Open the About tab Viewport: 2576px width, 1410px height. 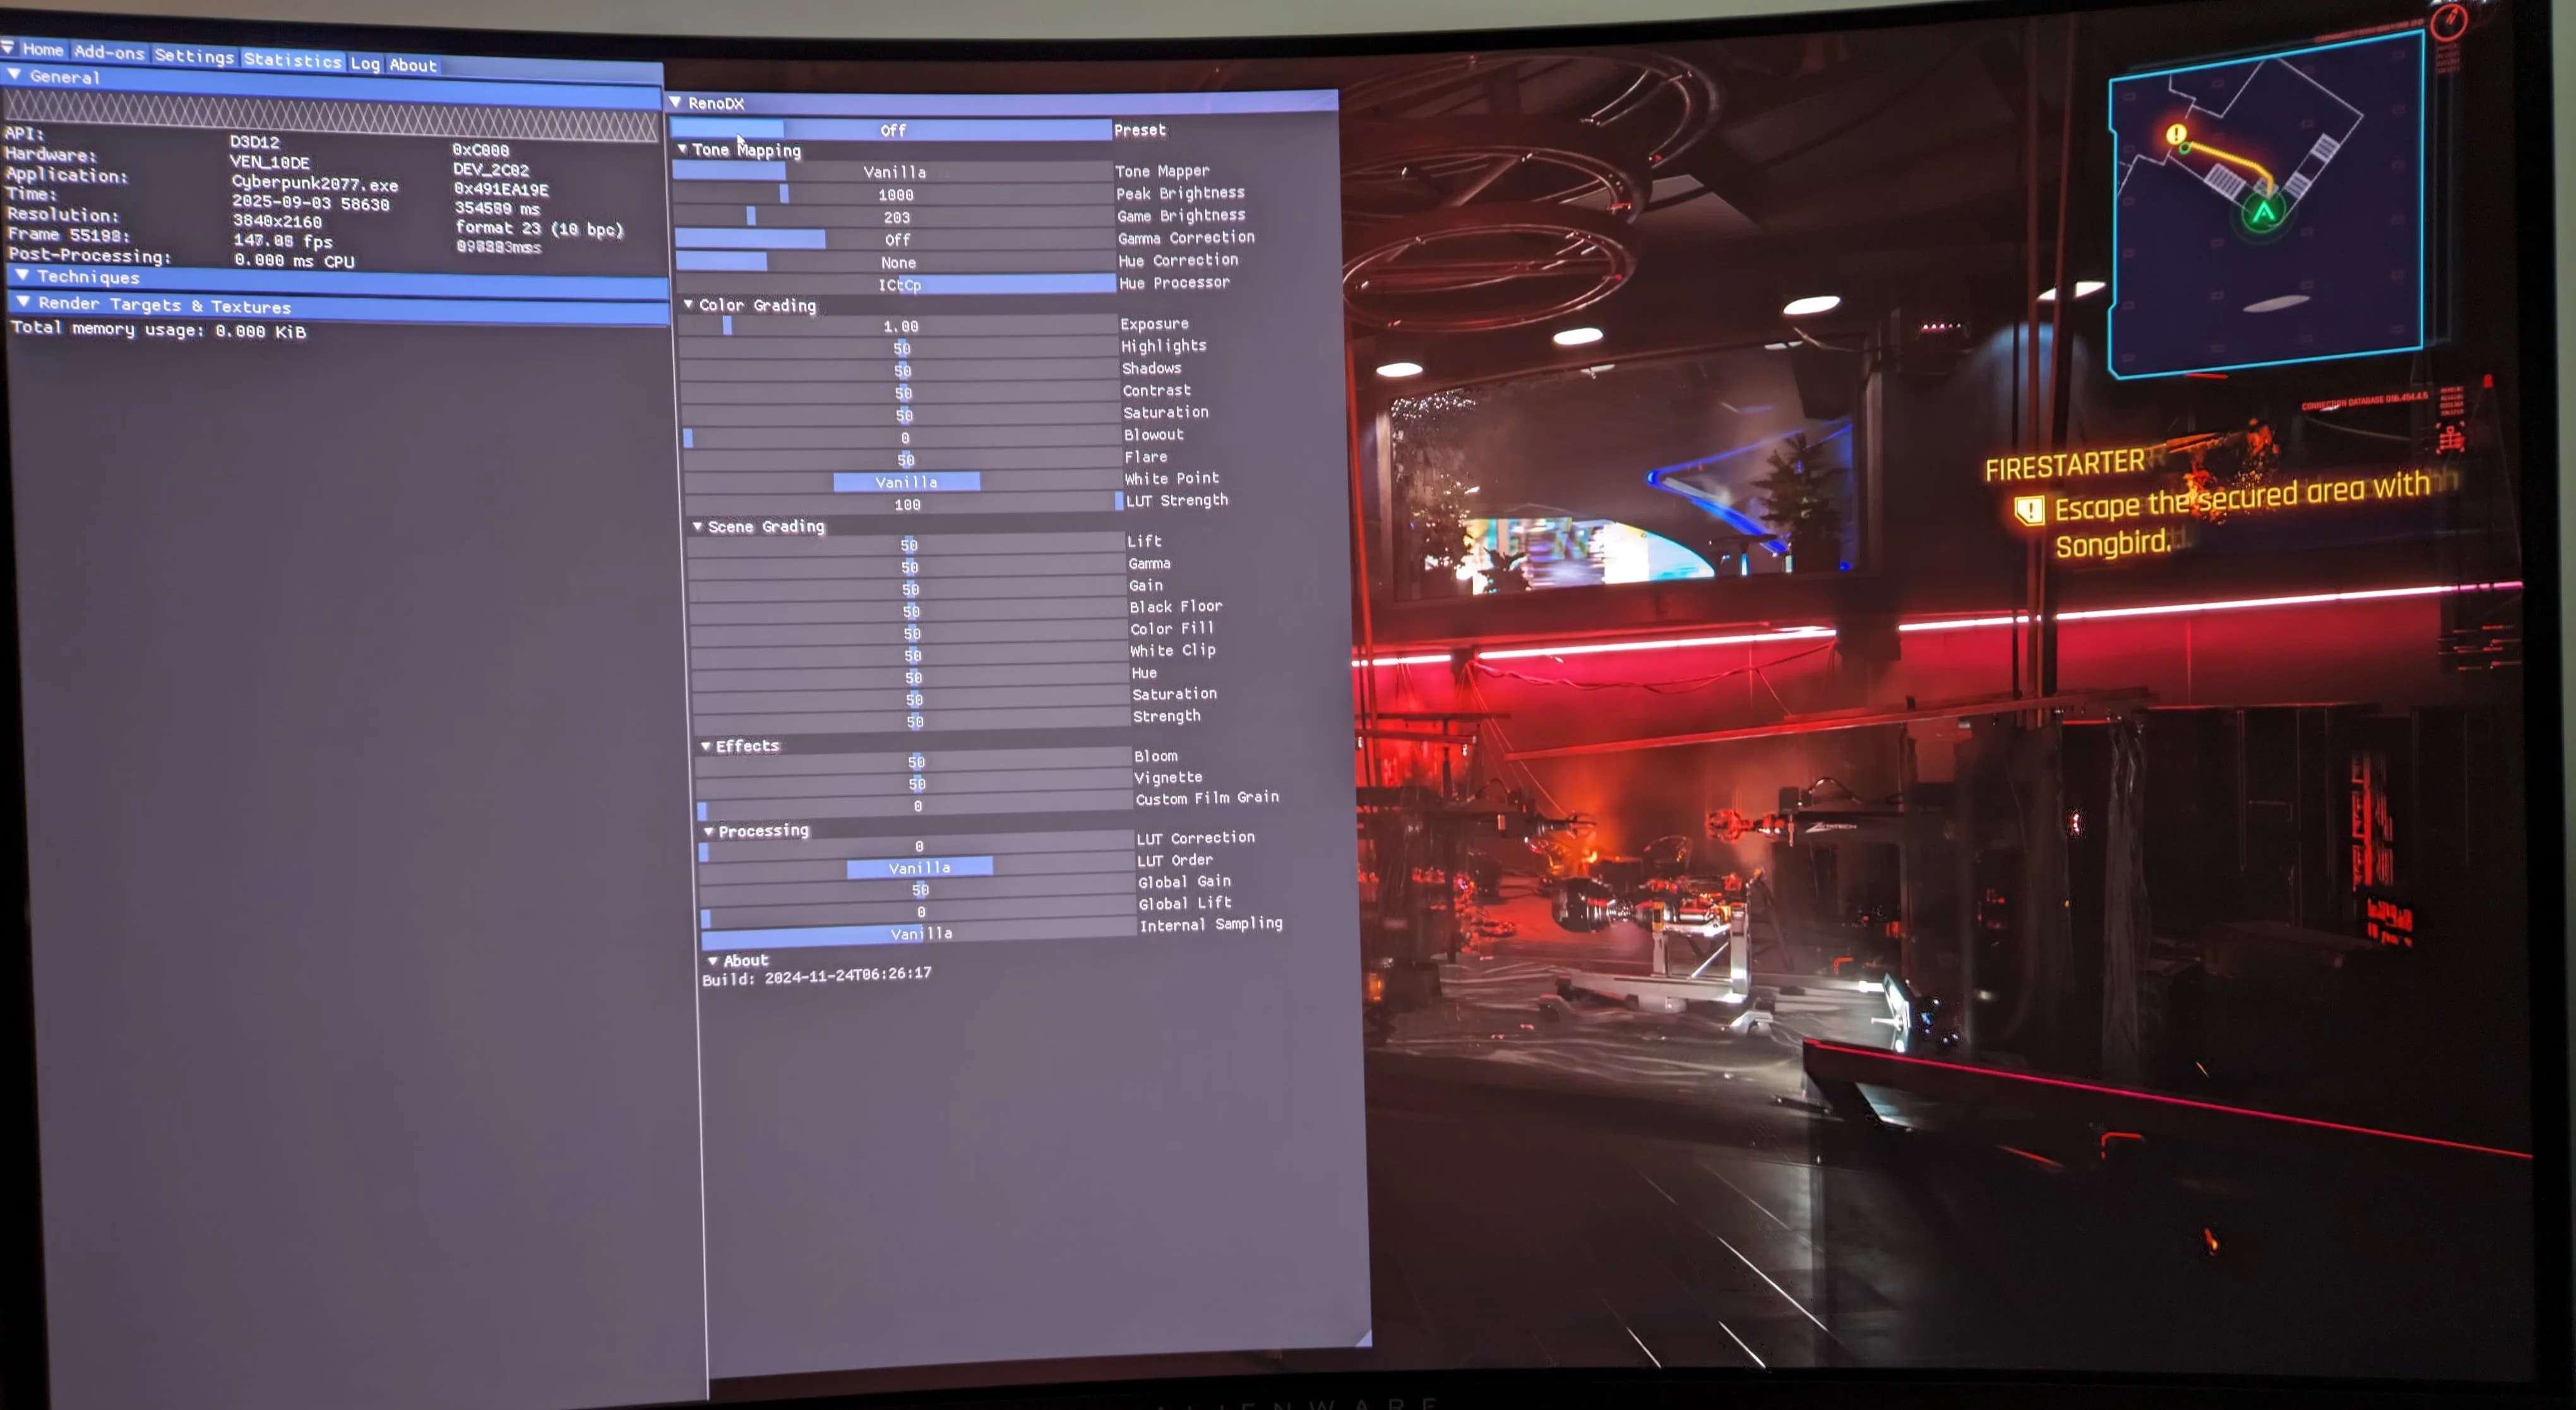(413, 65)
